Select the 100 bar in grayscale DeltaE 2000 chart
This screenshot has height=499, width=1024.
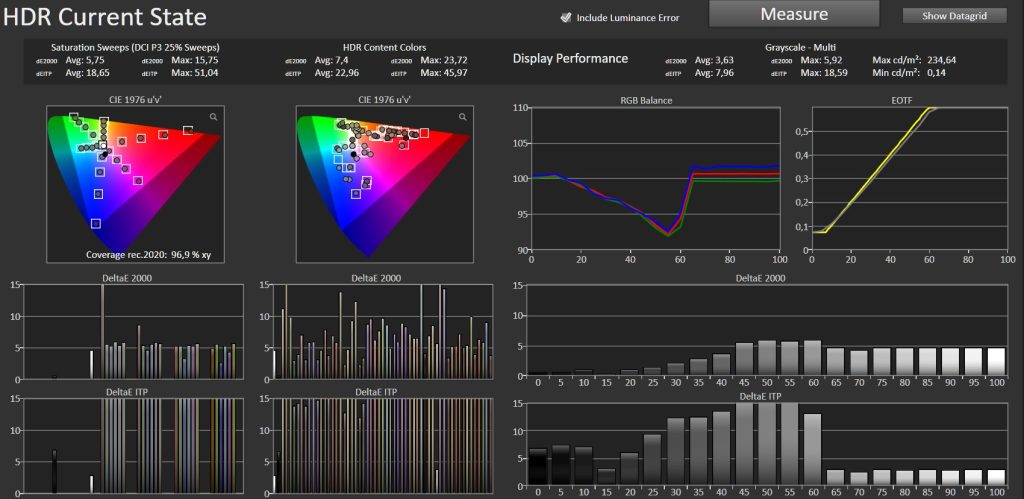coord(996,361)
